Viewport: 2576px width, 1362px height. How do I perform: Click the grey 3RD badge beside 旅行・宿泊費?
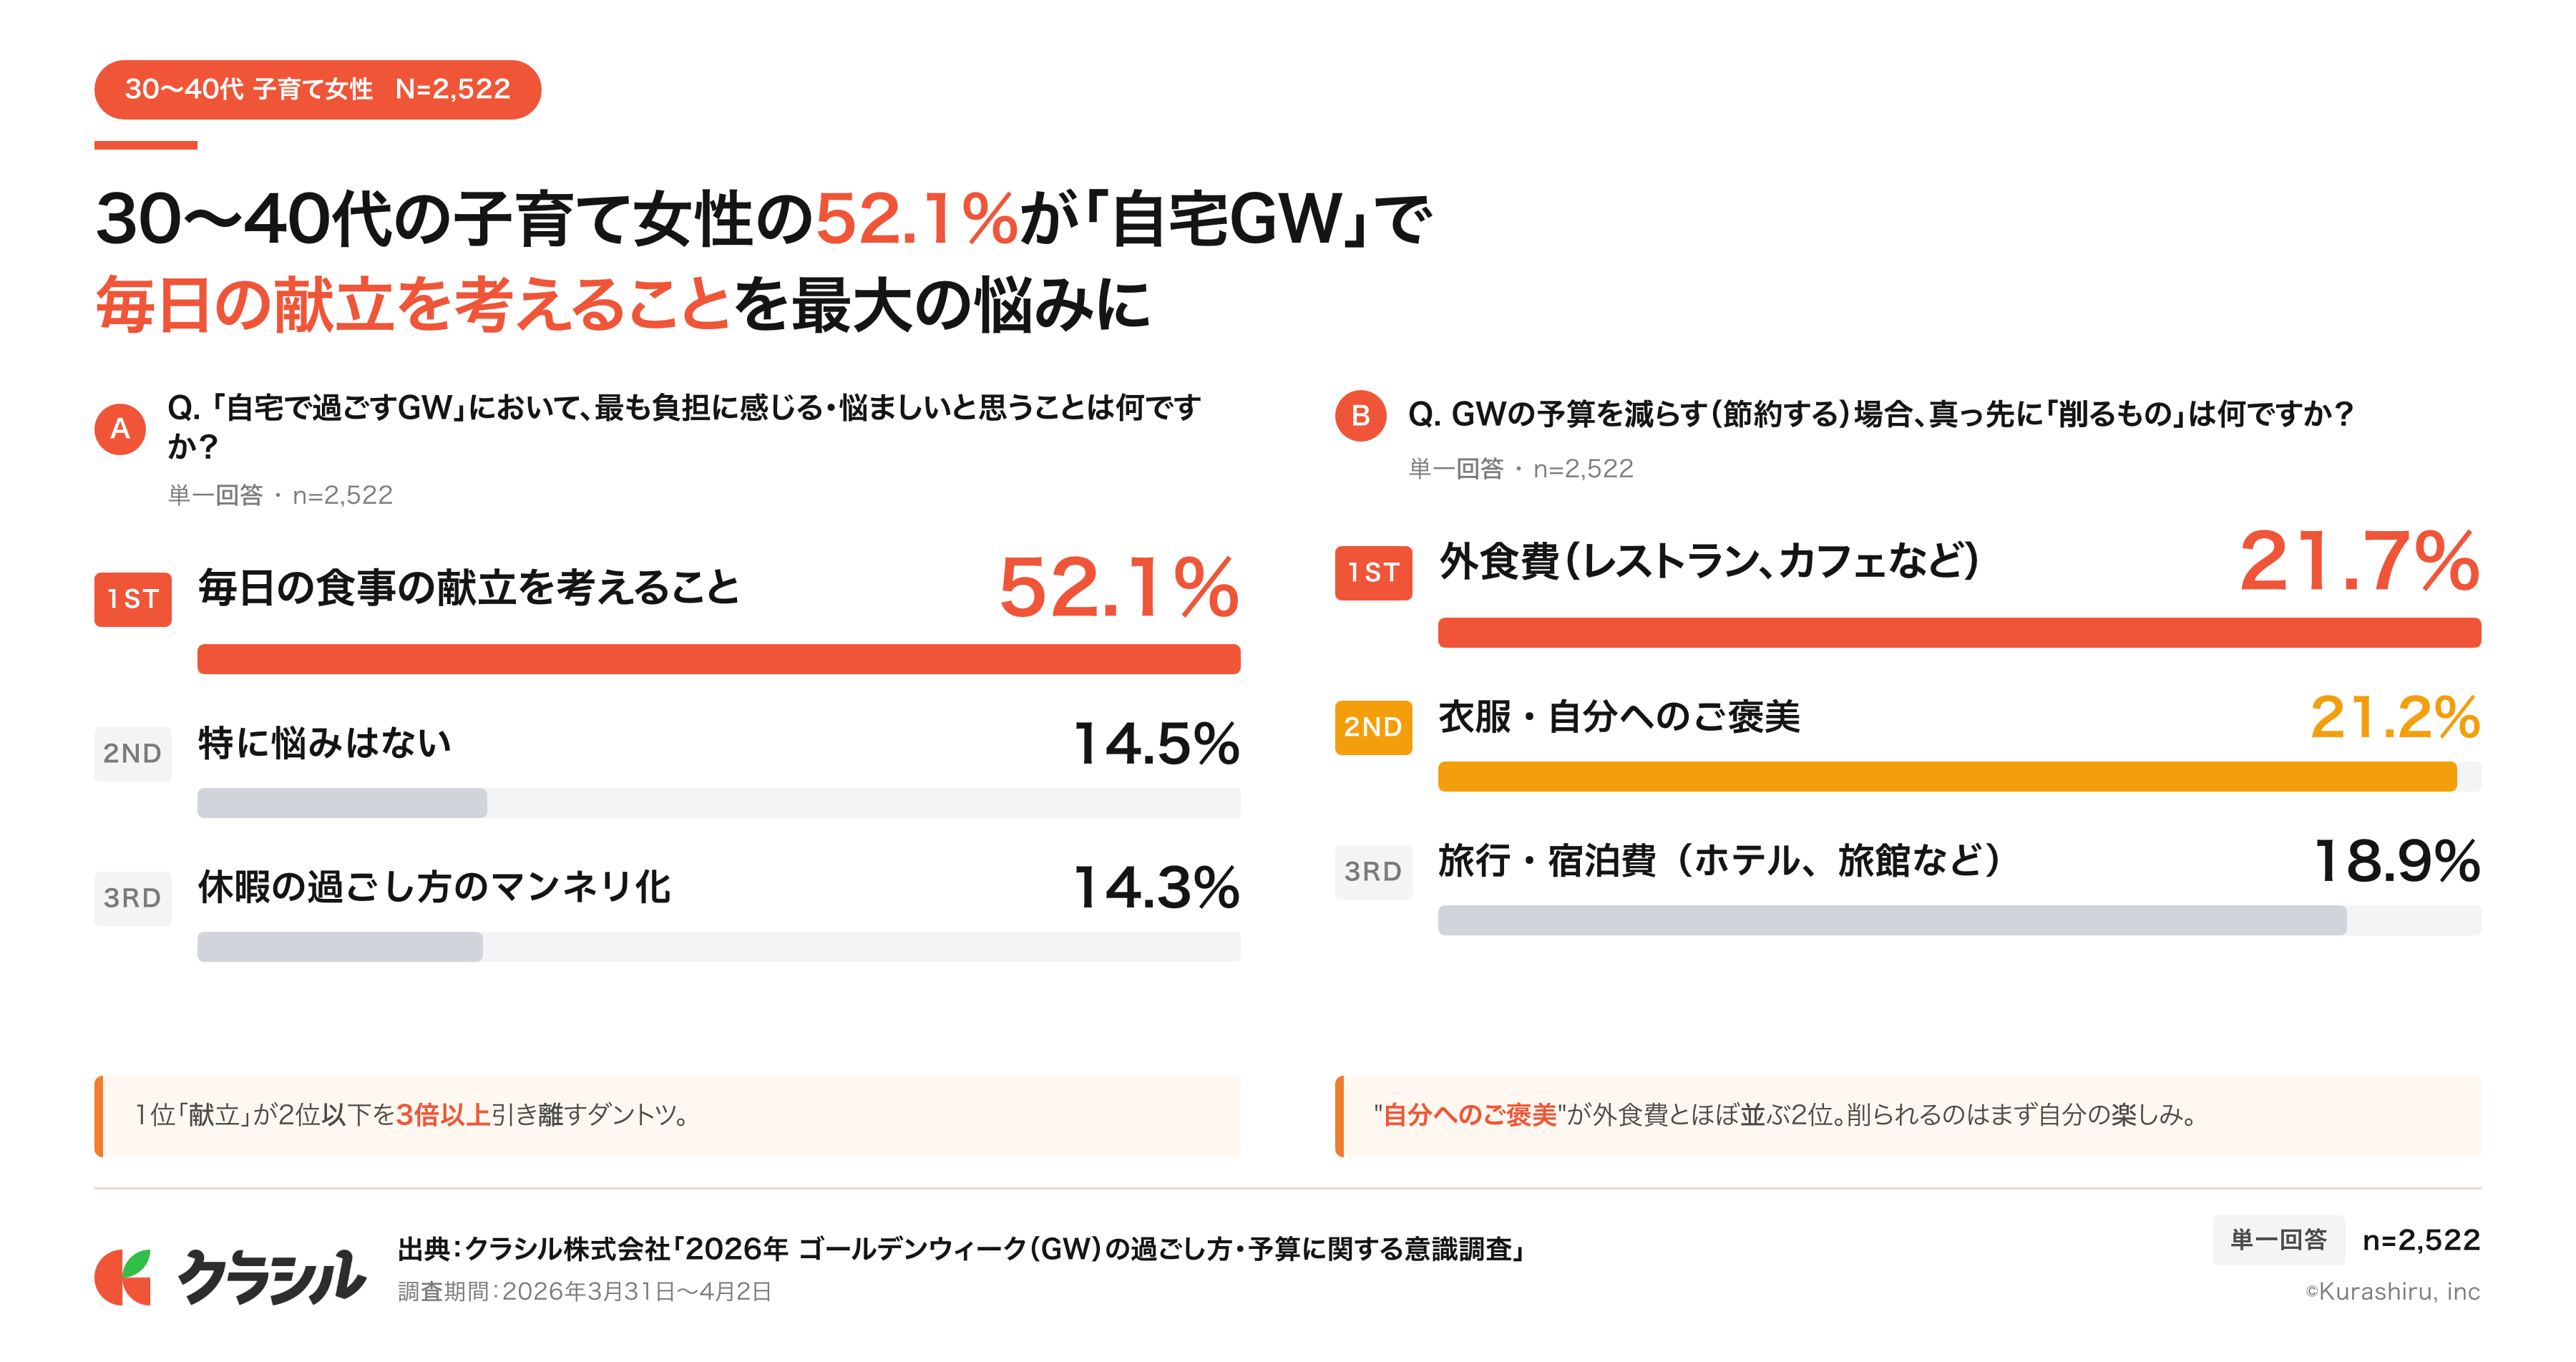(1373, 872)
